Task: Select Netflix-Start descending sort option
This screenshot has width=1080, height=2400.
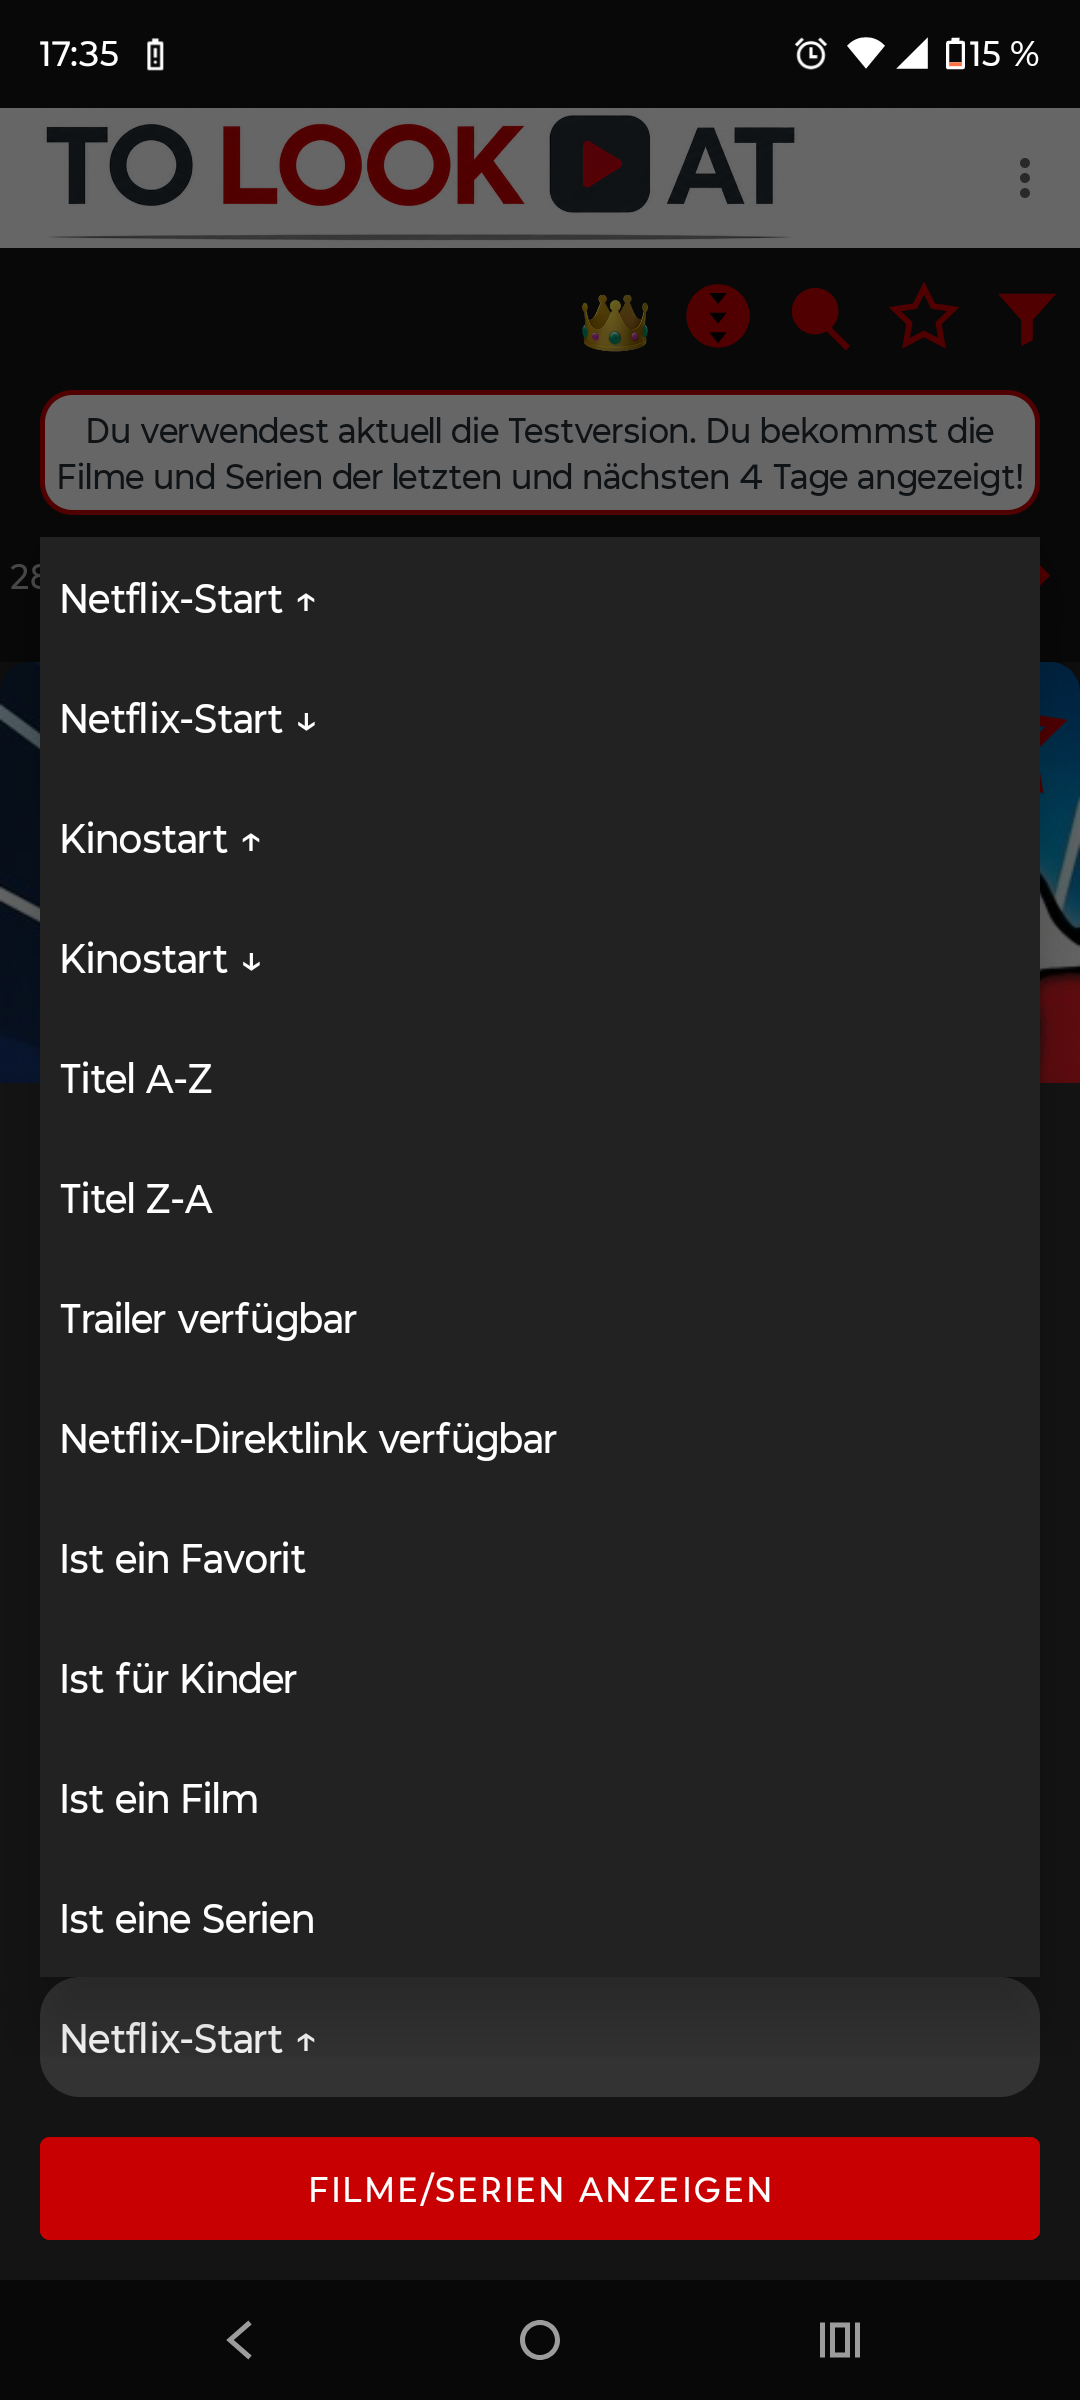Action: 540,719
